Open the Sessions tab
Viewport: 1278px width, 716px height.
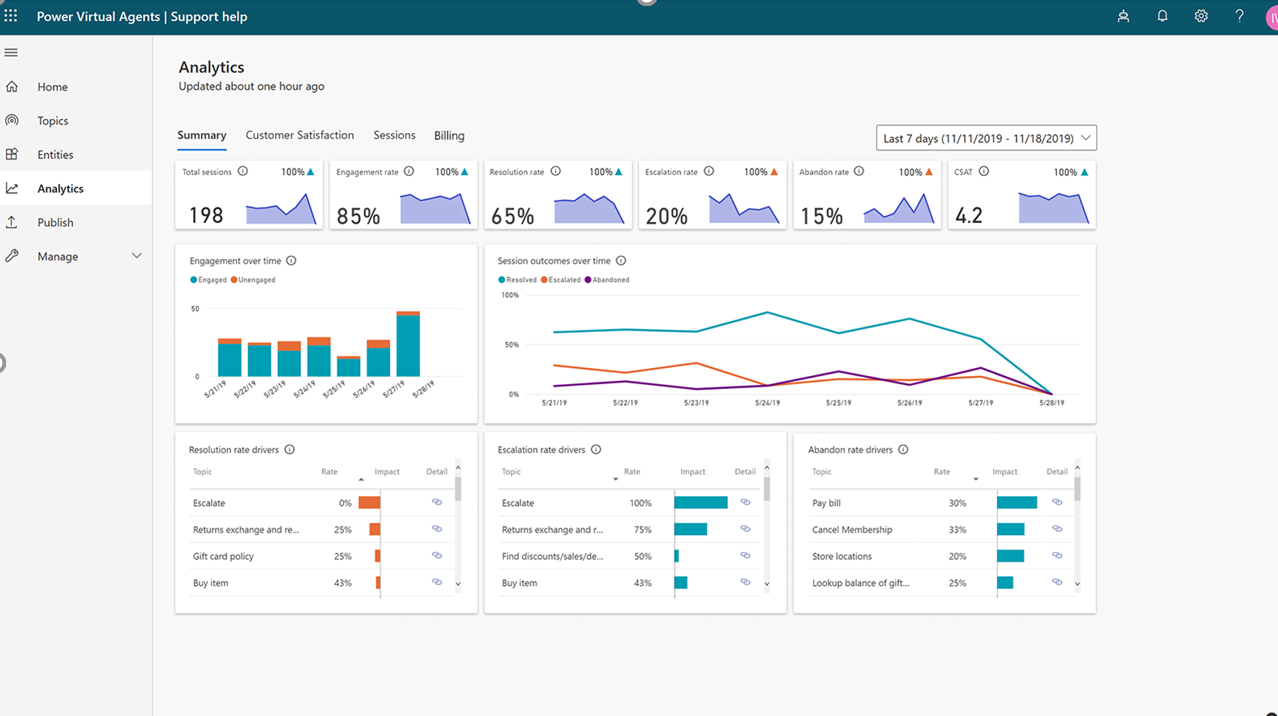[x=393, y=135]
